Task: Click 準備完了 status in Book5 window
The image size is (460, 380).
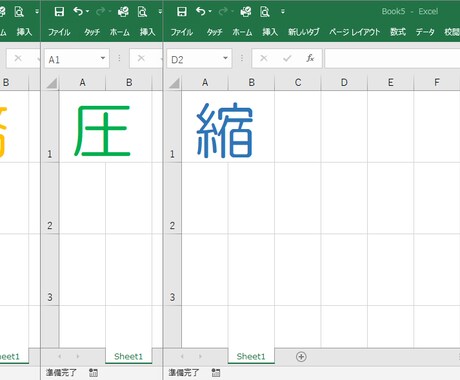Action: (184, 373)
